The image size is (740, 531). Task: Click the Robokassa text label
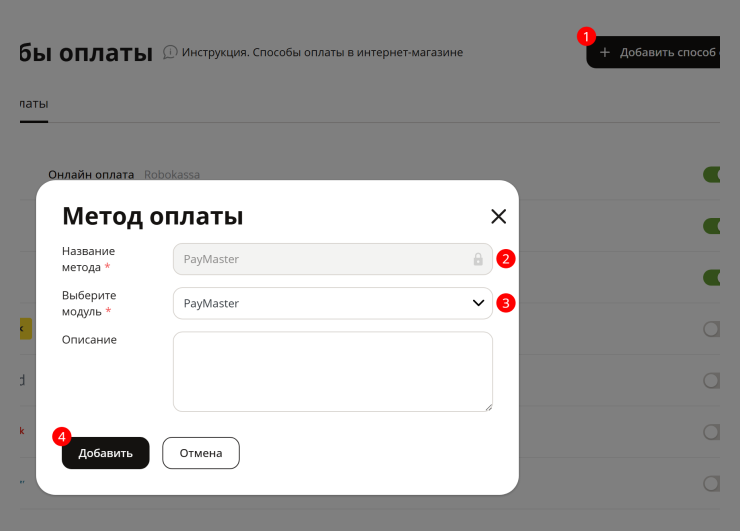coord(172,175)
